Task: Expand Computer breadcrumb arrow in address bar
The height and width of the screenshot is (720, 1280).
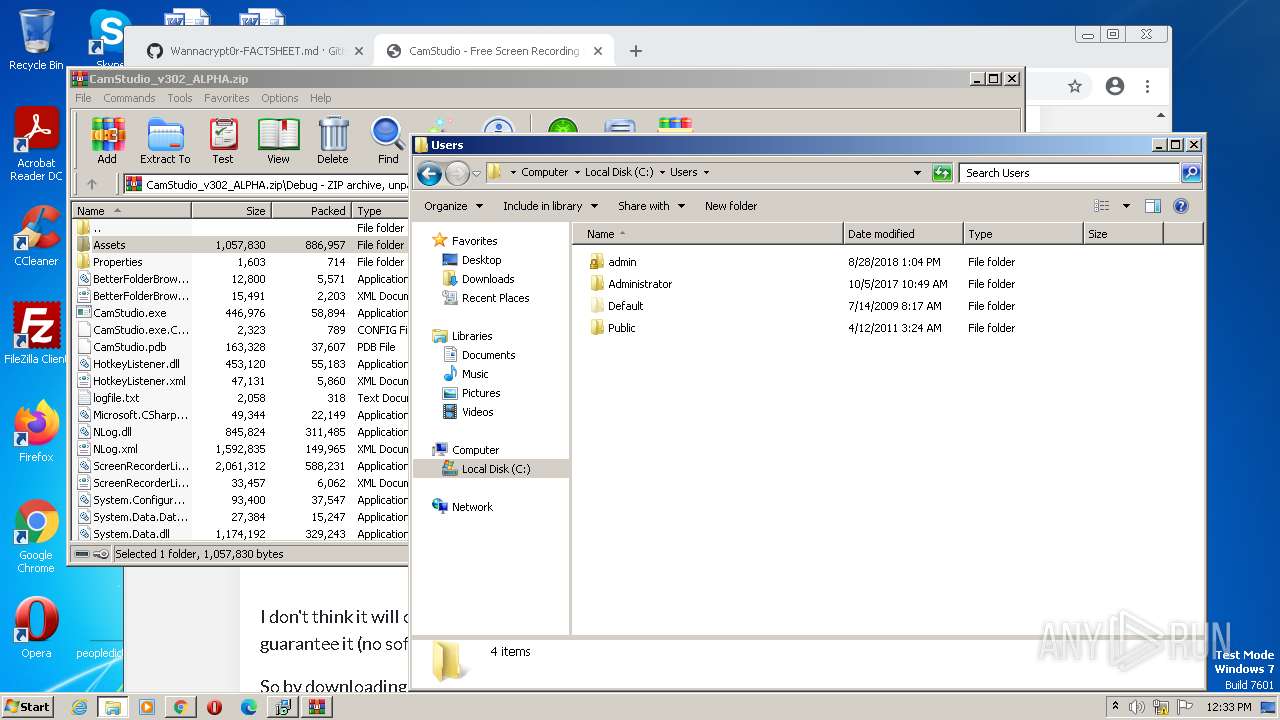Action: [575, 172]
